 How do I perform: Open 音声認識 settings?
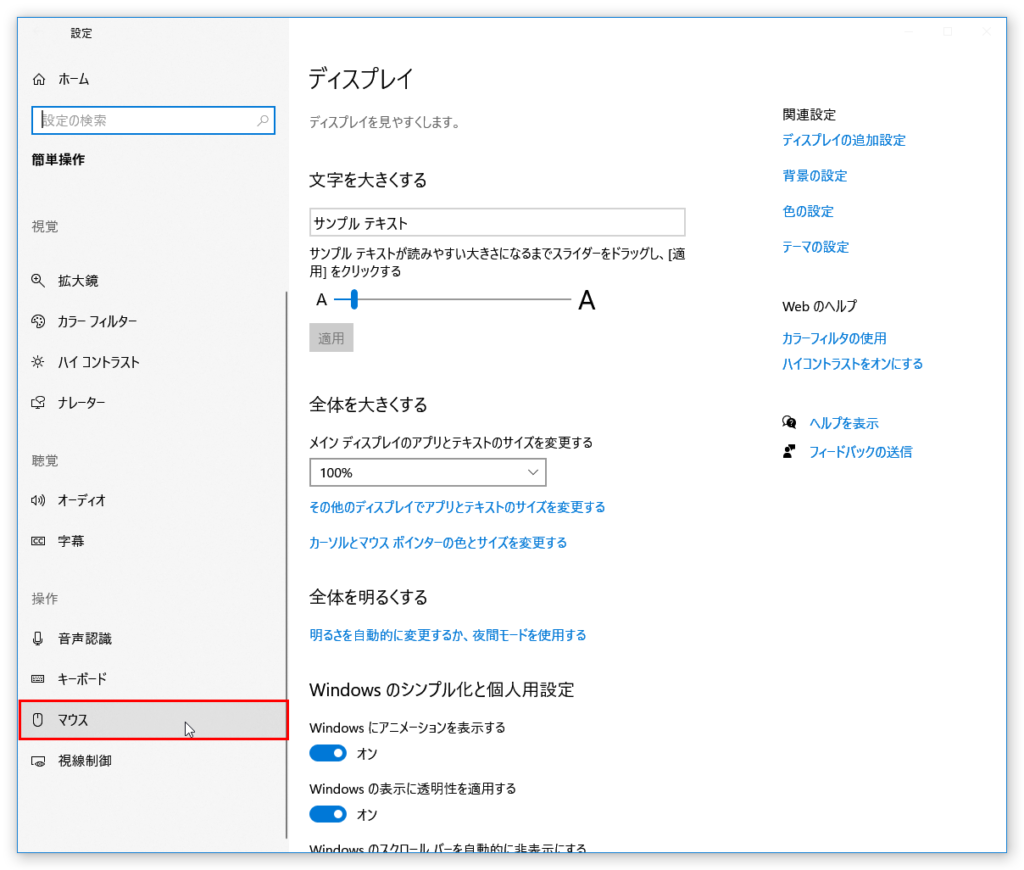pos(152,638)
